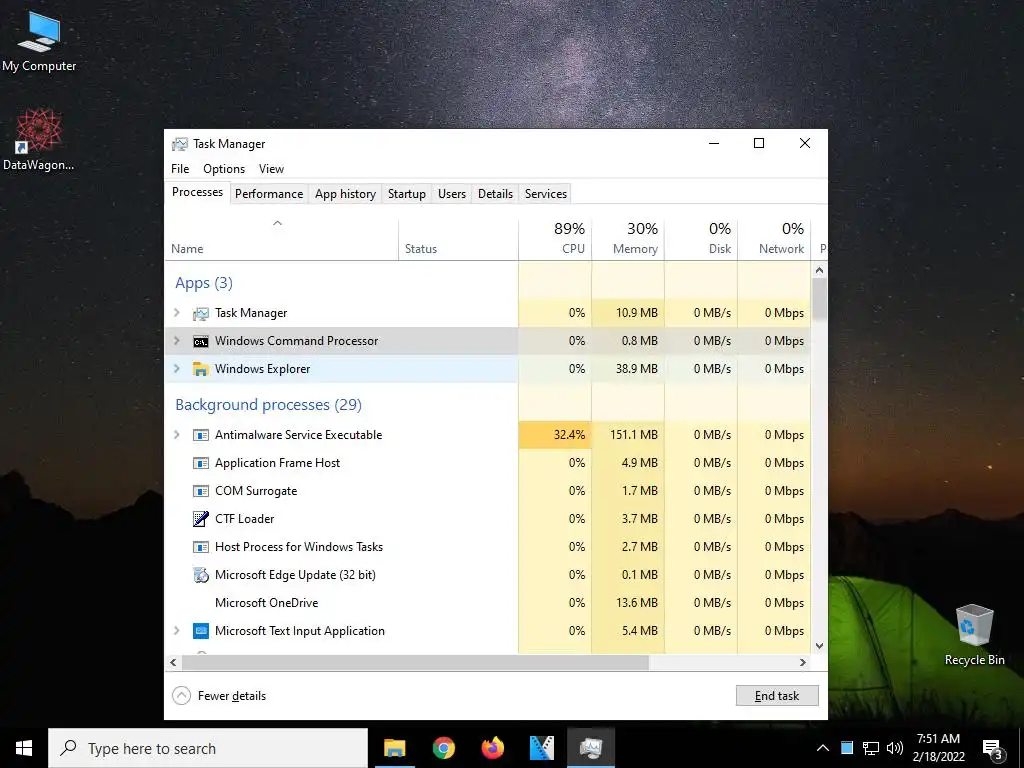1024x768 pixels.
Task: Expand the Antimalware Service Executable row
Action: click(176, 435)
